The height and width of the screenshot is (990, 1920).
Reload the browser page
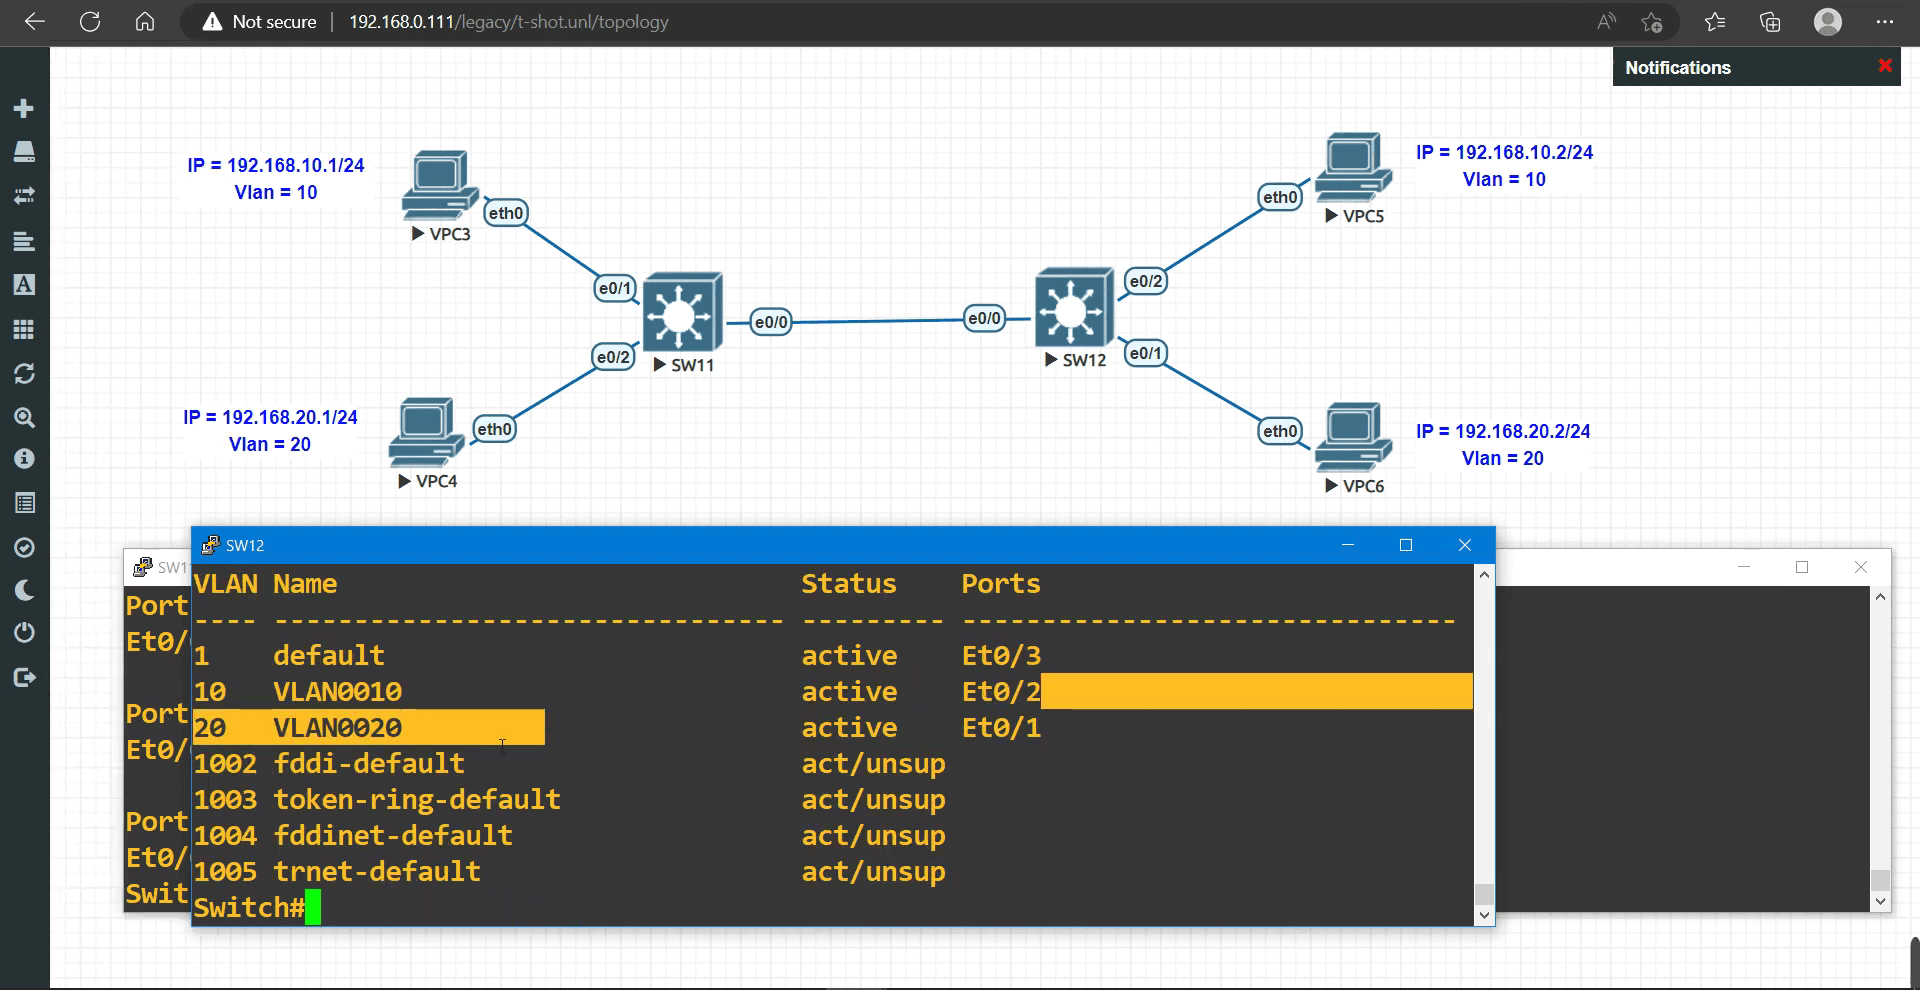pyautogui.click(x=90, y=21)
